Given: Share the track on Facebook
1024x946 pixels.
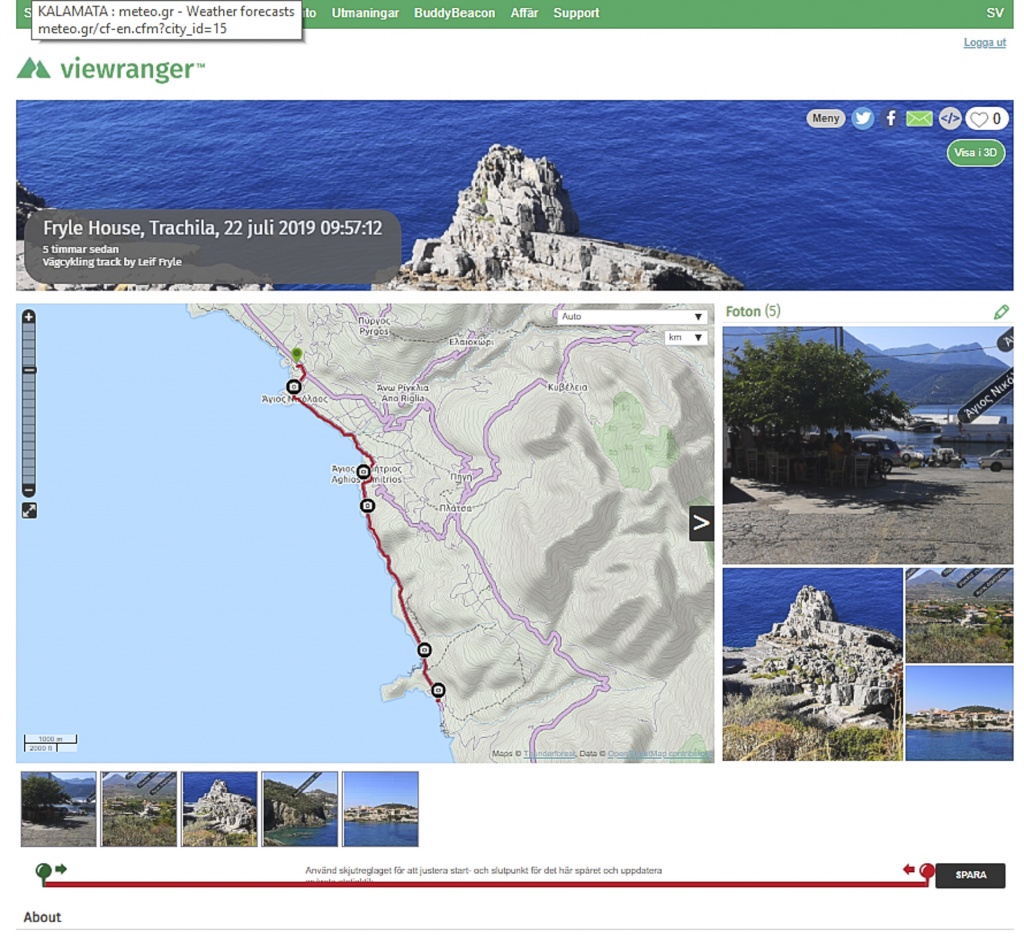Looking at the screenshot, I should click(891, 118).
